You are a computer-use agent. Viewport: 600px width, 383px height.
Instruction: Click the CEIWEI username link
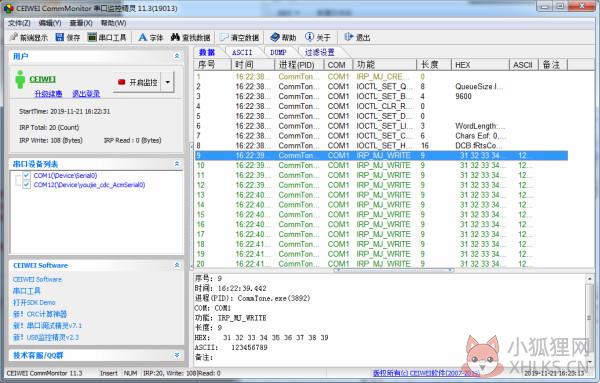click(x=42, y=79)
